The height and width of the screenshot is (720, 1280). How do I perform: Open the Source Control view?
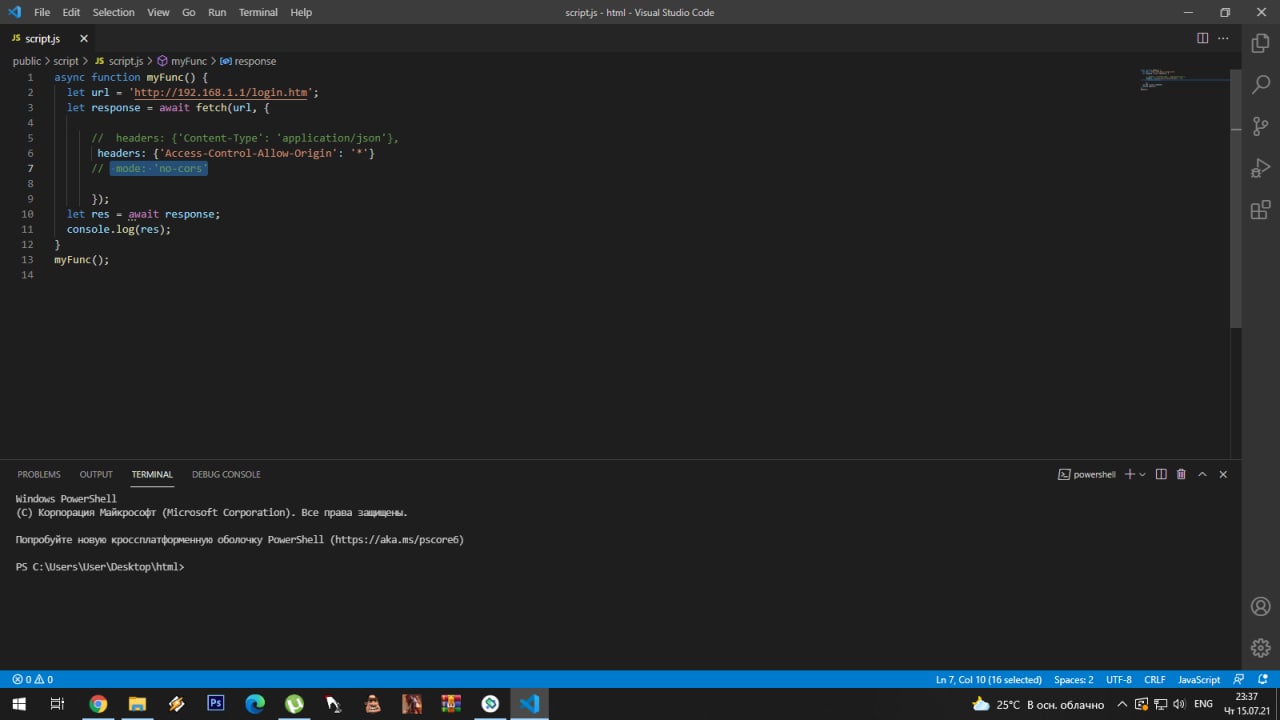1260,127
